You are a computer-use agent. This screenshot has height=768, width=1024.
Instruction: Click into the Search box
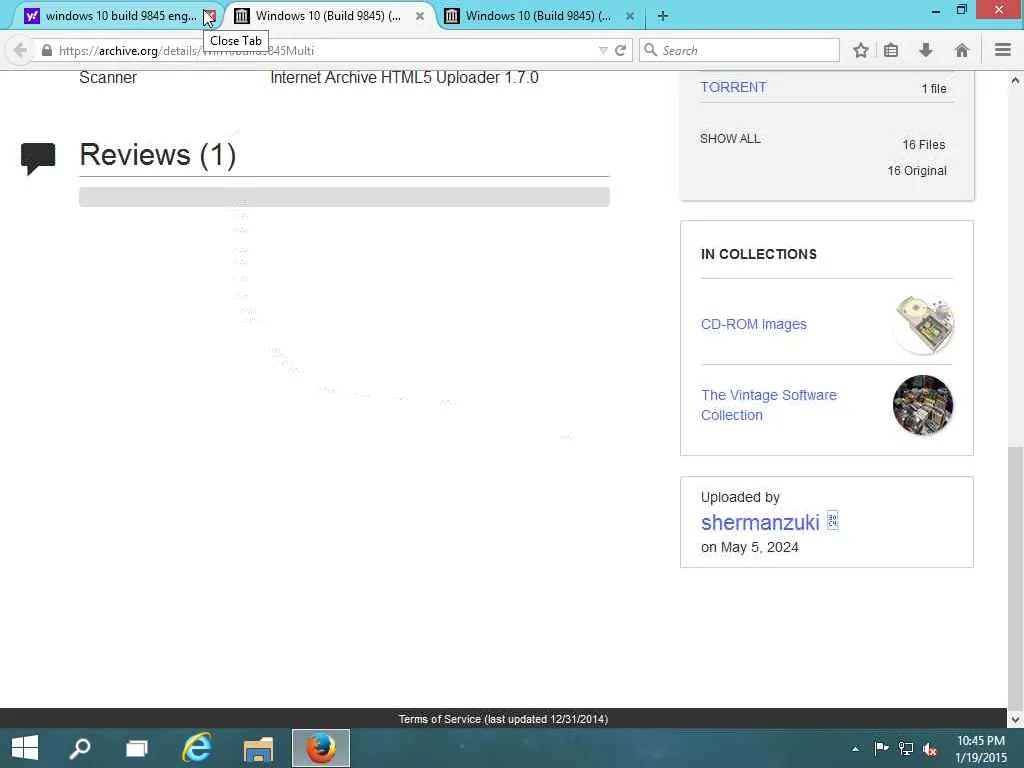point(739,50)
